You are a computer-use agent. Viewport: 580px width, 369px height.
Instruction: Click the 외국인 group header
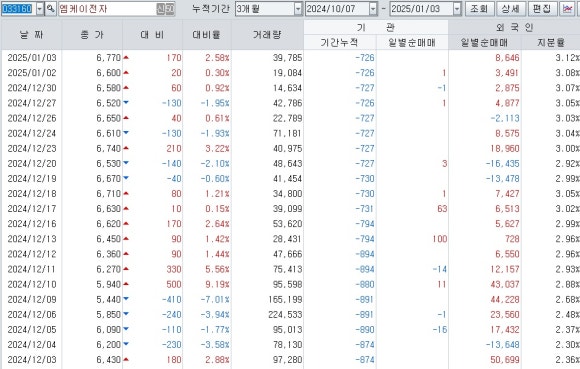point(514,27)
